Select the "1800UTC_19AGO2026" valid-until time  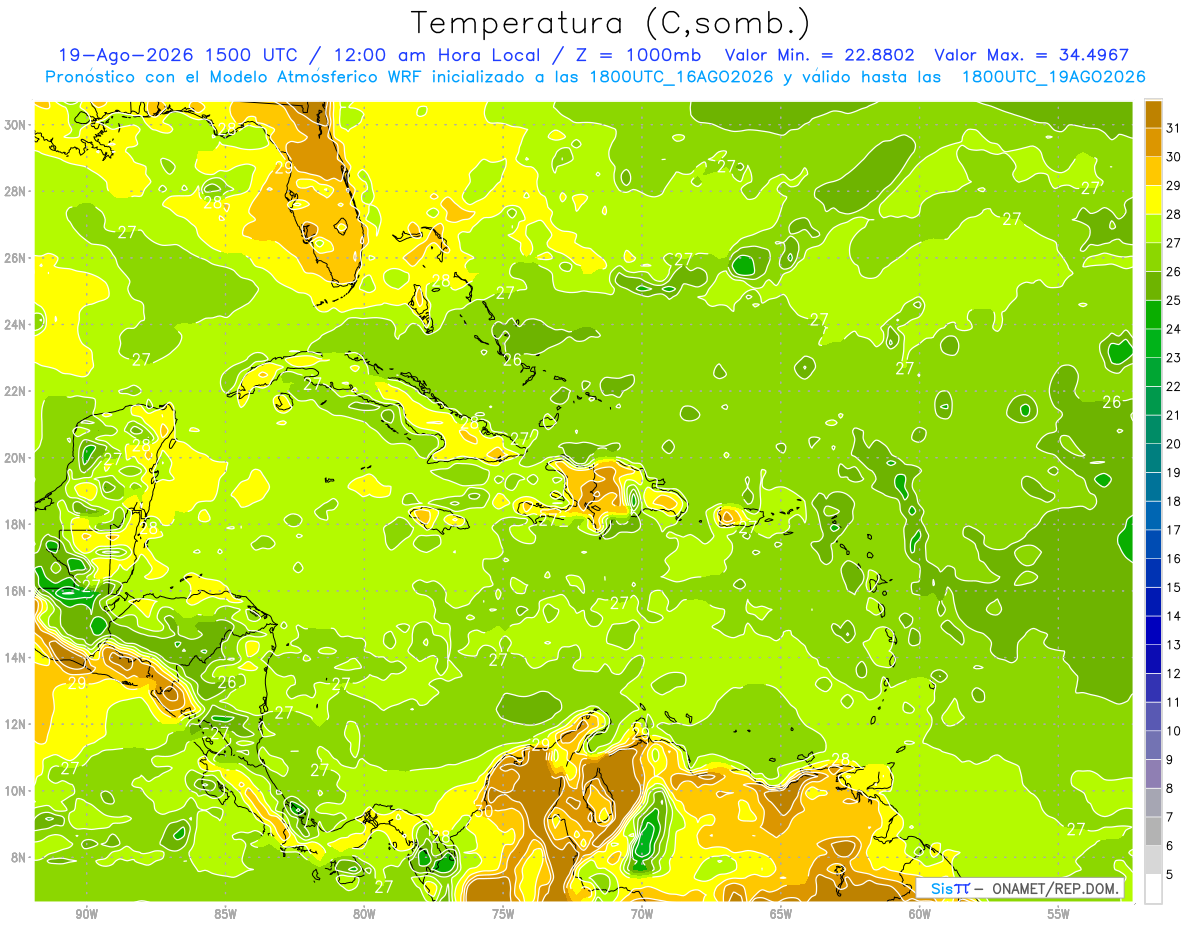[1053, 77]
